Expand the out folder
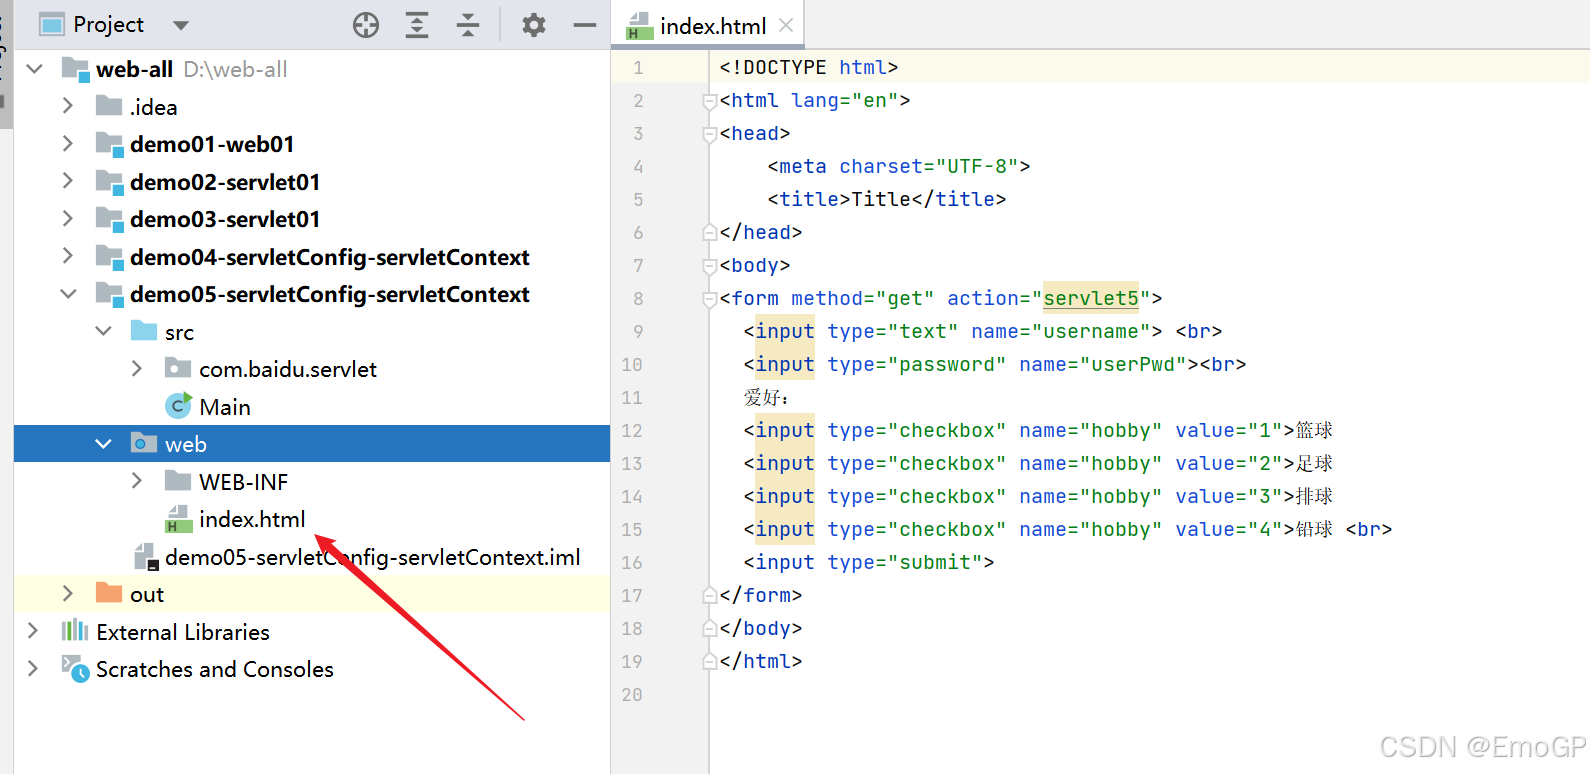 click(x=68, y=594)
